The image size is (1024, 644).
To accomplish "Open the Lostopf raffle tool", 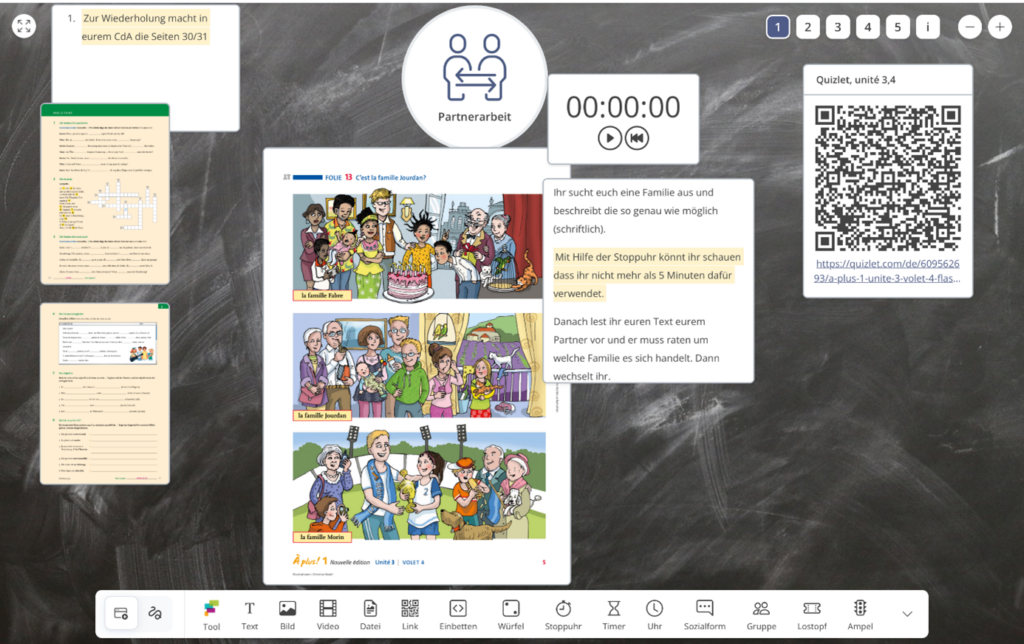I will (x=811, y=614).
